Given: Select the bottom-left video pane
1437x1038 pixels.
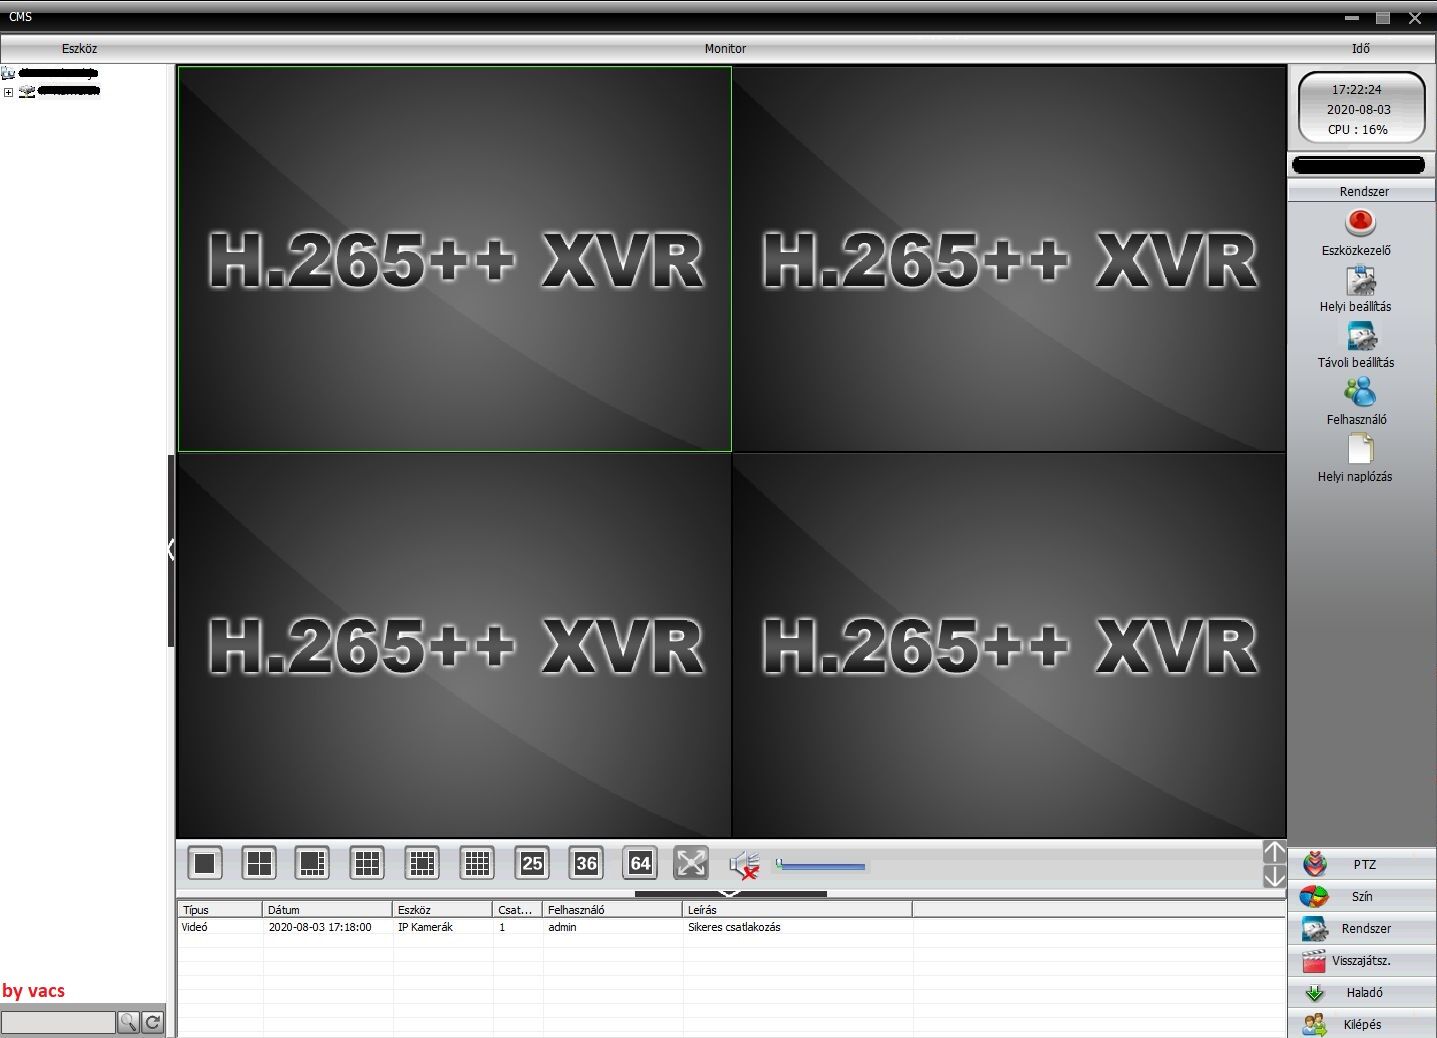Looking at the screenshot, I should (x=455, y=645).
